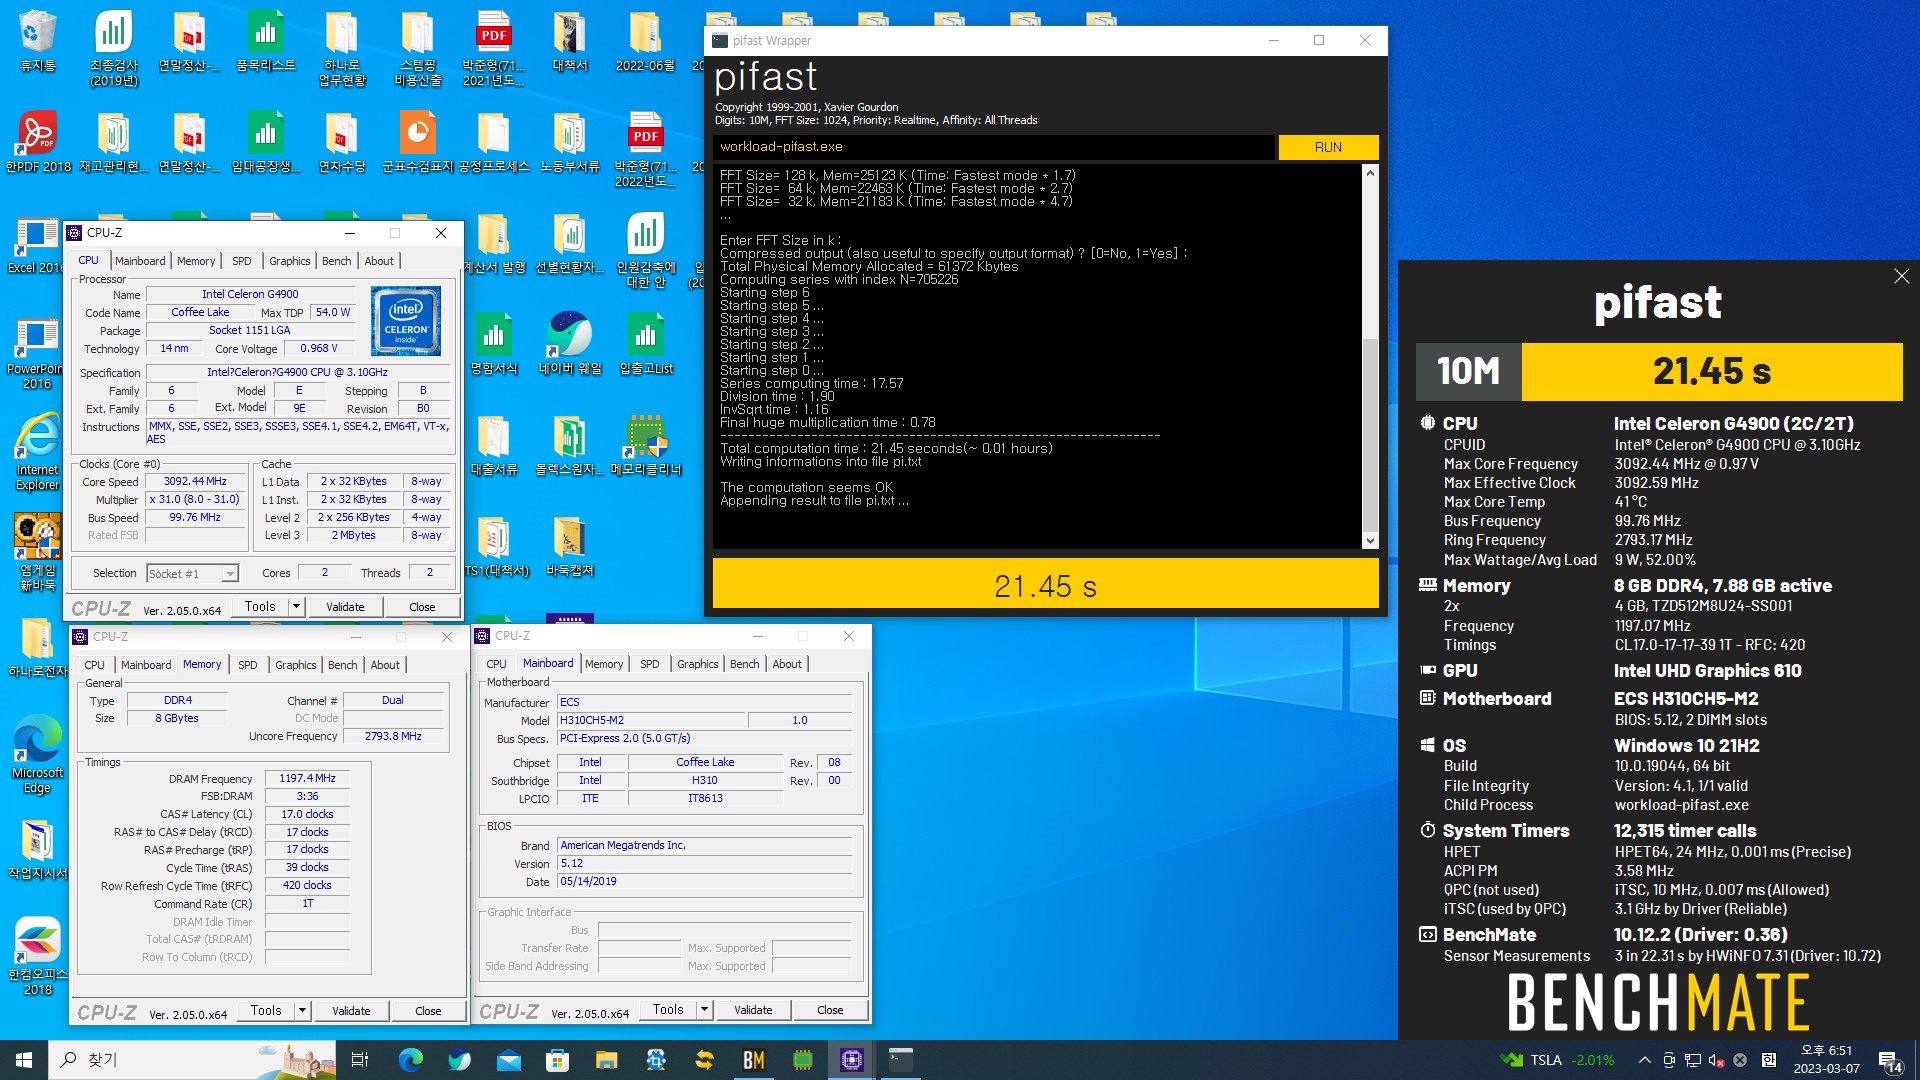
Task: Open the 한컴오피스 2018 desktop shortcut
Action: 37,956
